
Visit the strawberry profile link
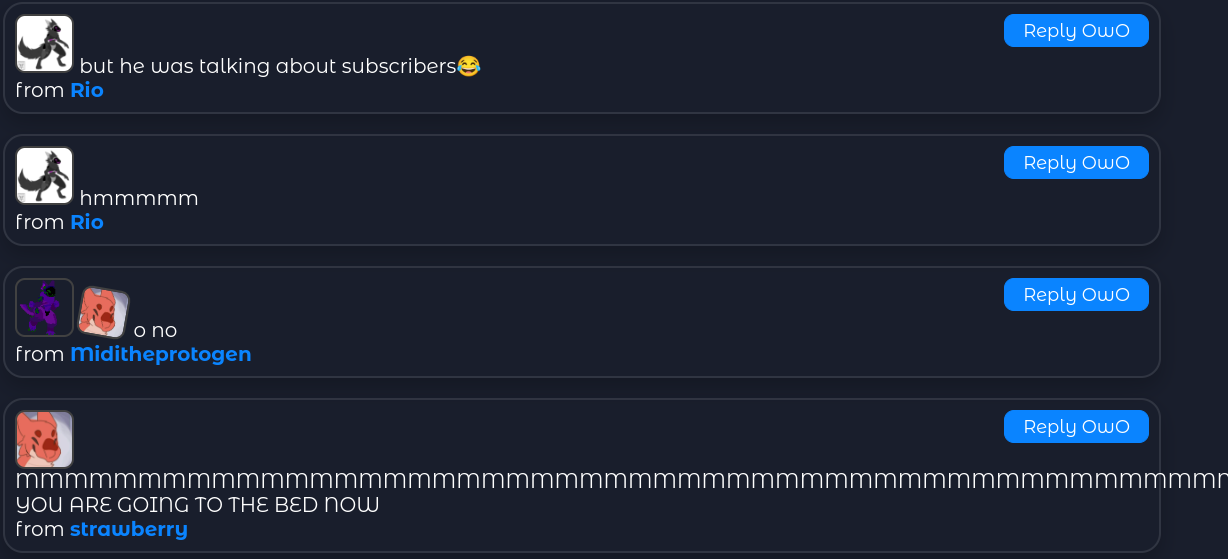pos(129,530)
